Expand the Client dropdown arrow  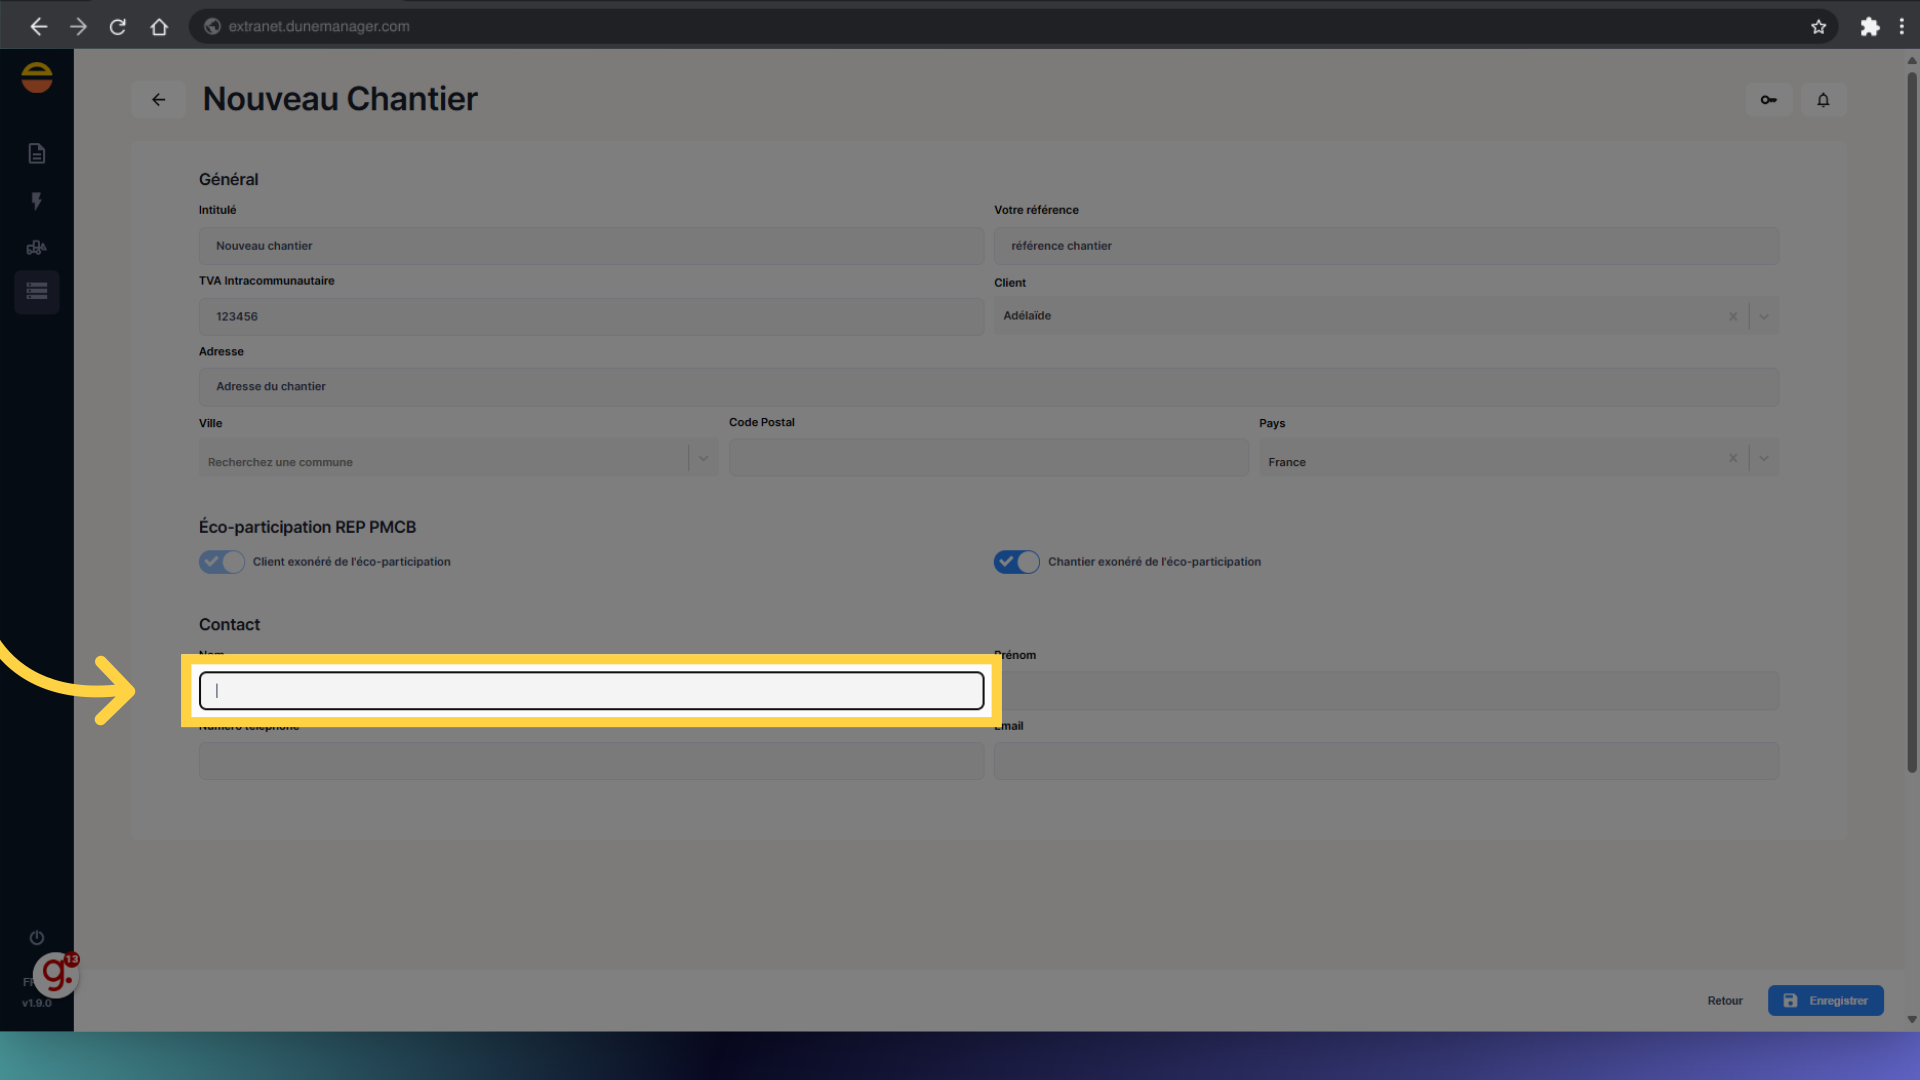(x=1764, y=317)
